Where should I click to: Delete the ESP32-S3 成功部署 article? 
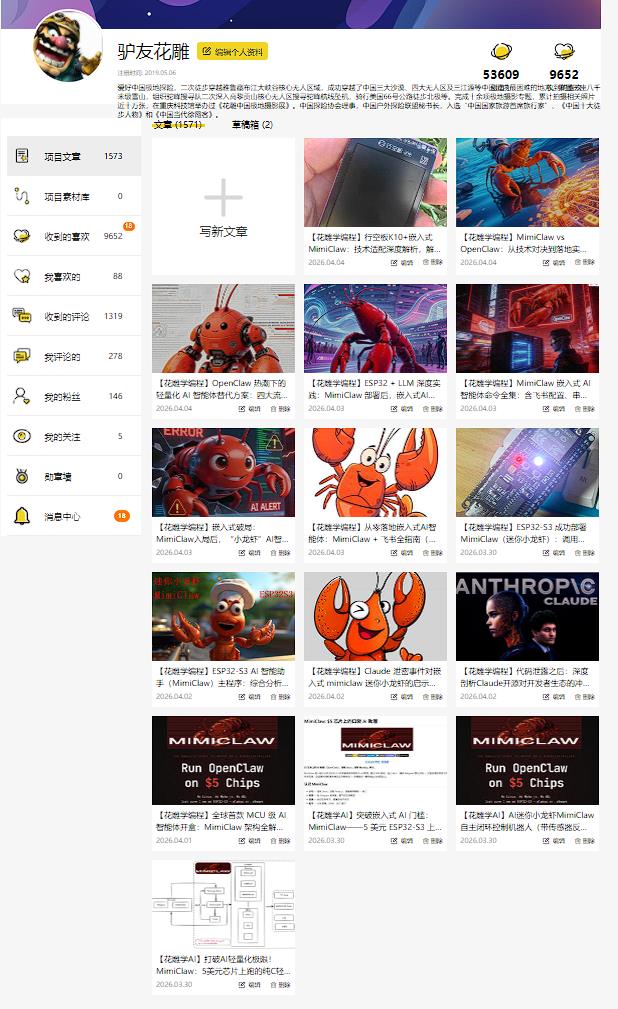click(x=585, y=553)
